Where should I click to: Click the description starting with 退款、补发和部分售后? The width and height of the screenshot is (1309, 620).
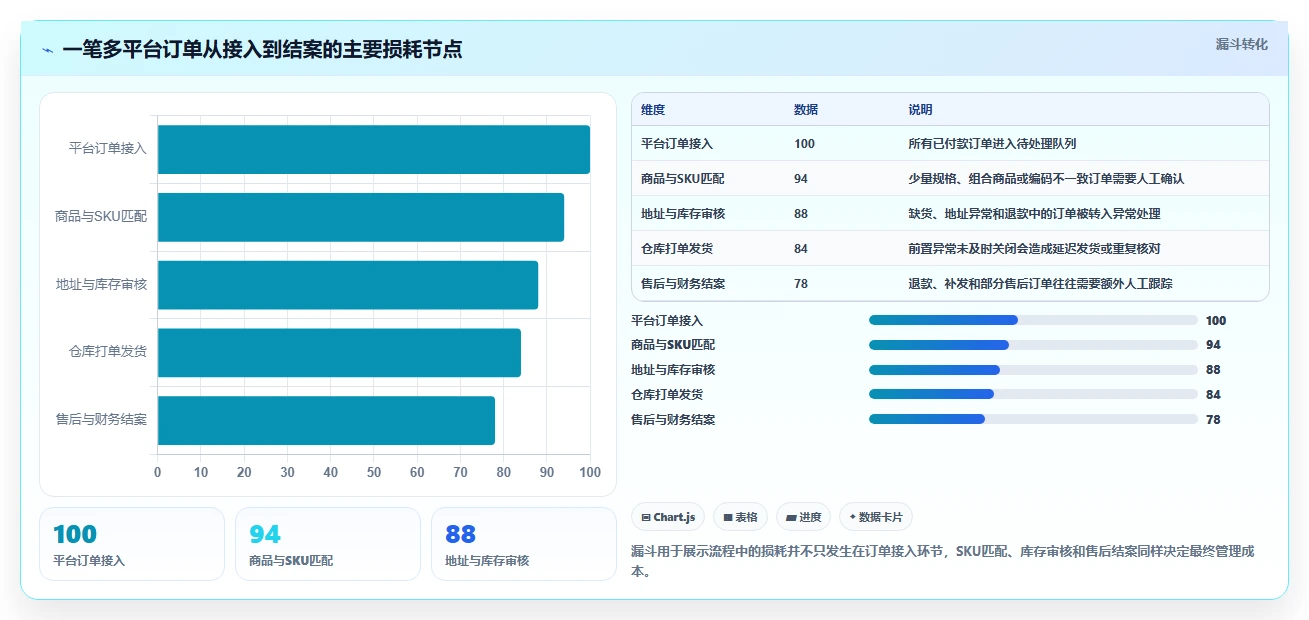pyautogui.click(x=1040, y=284)
